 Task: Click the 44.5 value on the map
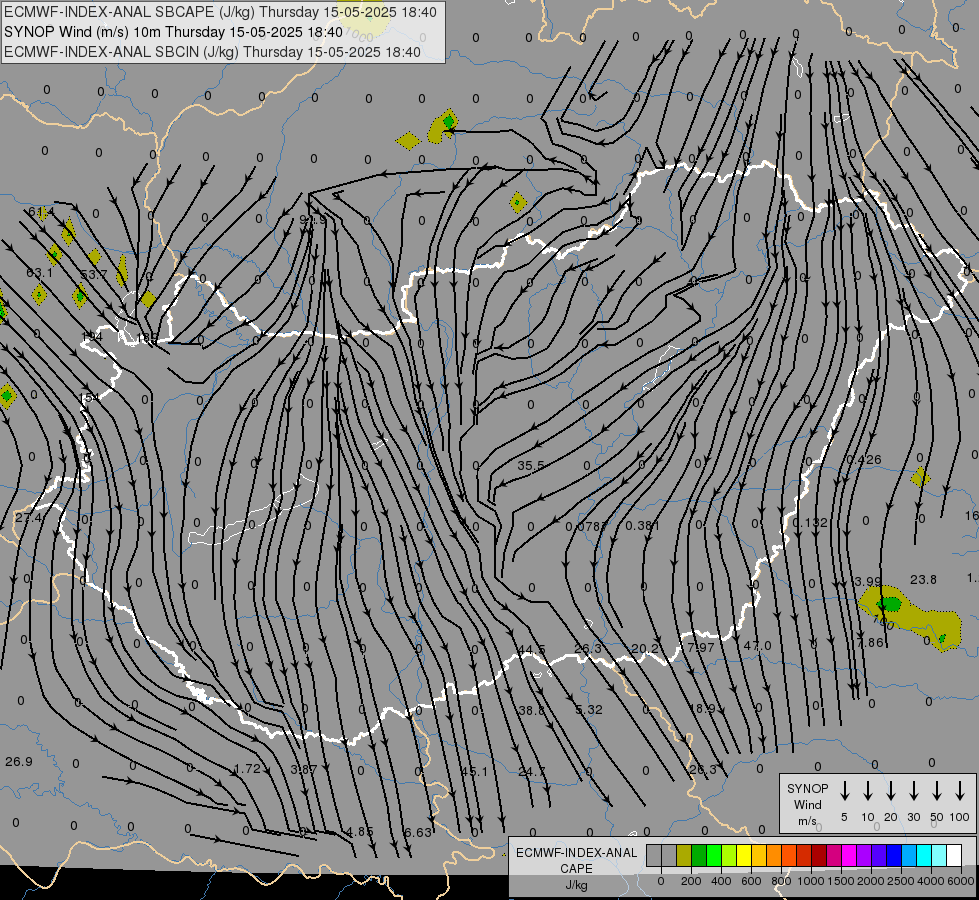pyautogui.click(x=532, y=650)
